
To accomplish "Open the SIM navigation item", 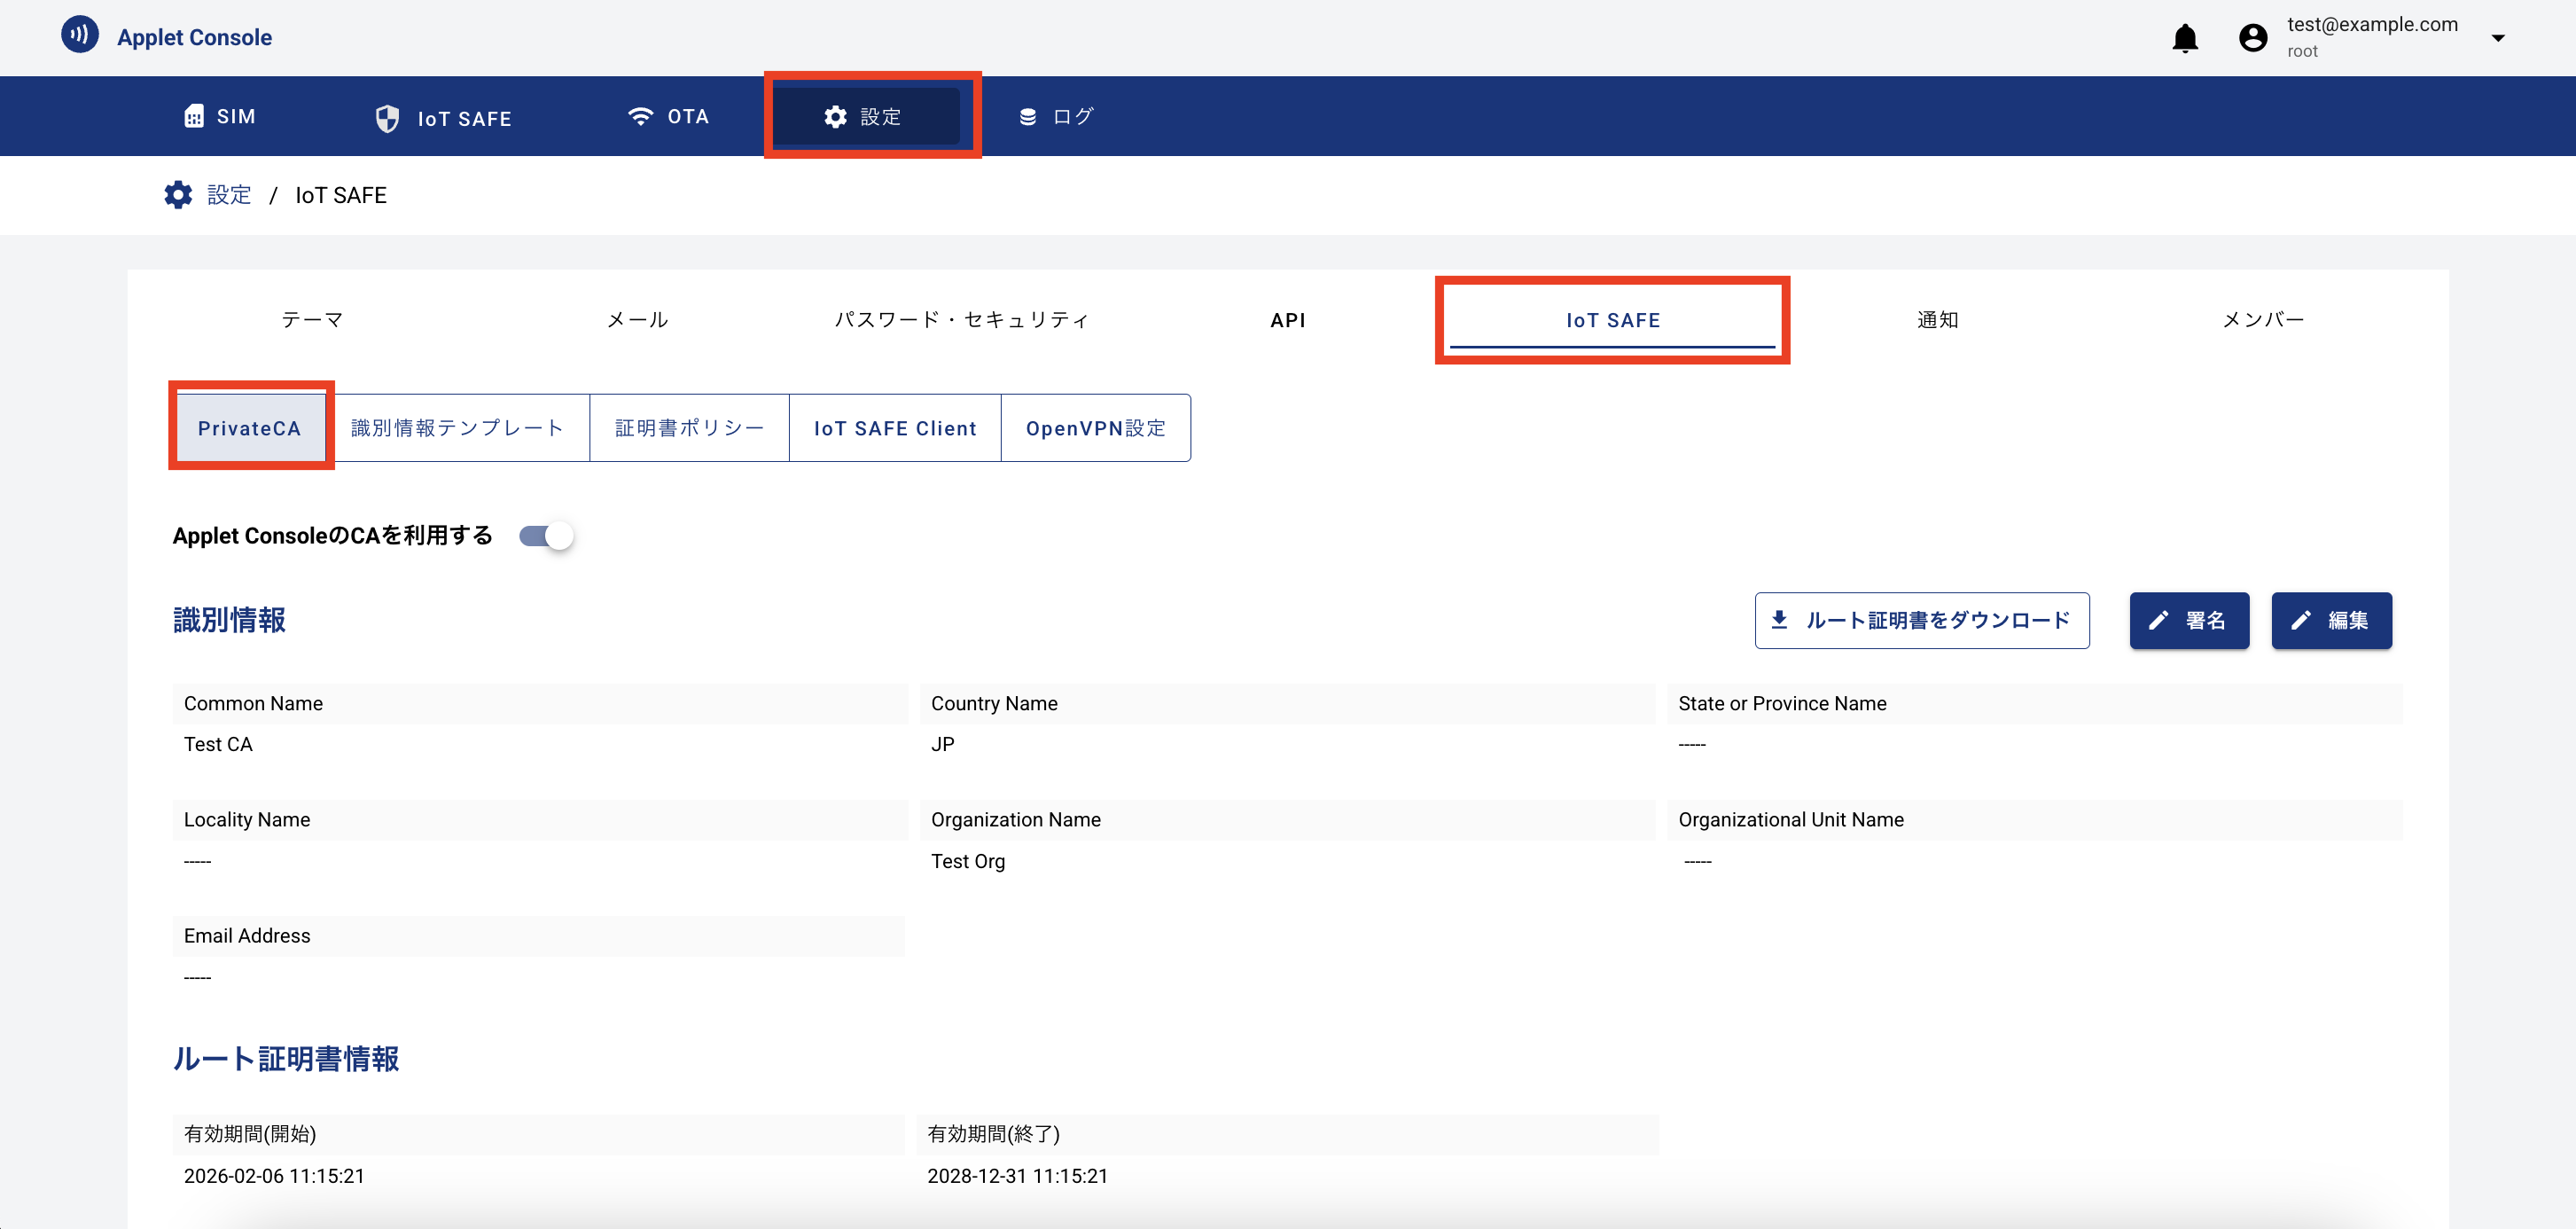I will pos(220,116).
